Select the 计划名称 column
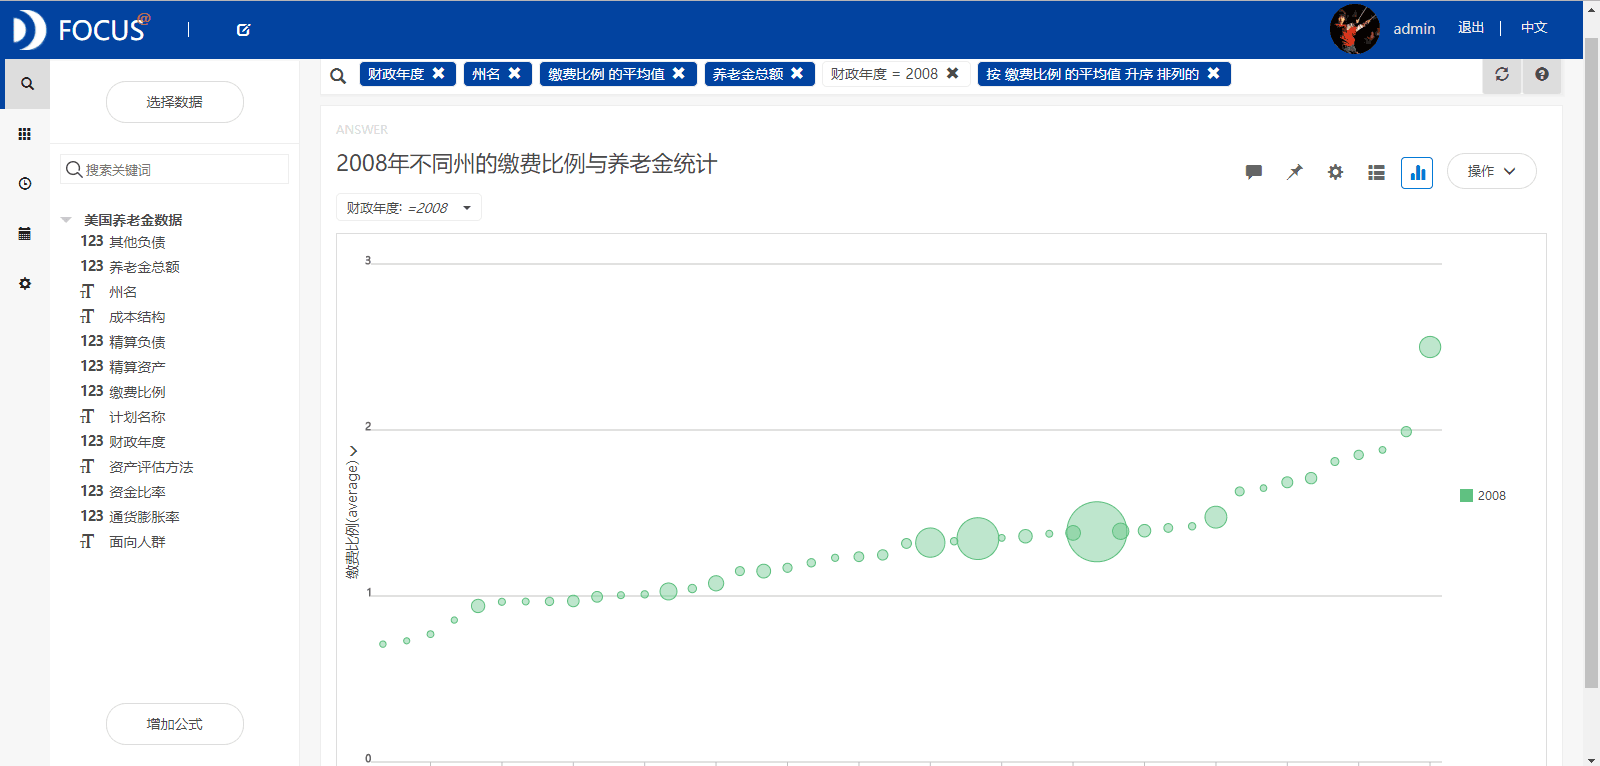The image size is (1600, 766). (137, 417)
